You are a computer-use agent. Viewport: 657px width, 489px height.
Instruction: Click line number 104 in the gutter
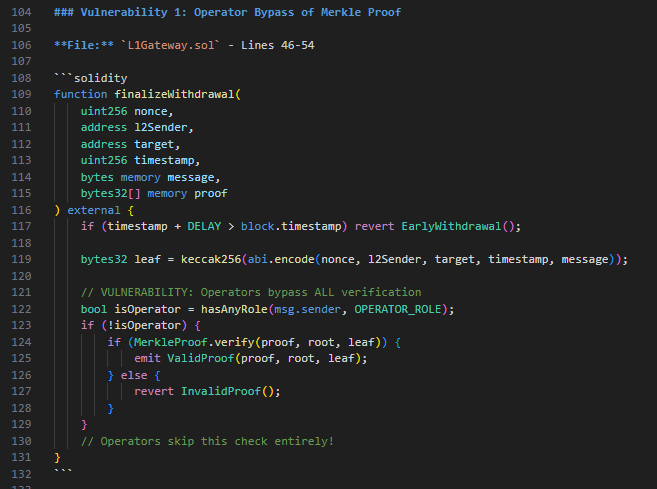pyautogui.click(x=21, y=12)
